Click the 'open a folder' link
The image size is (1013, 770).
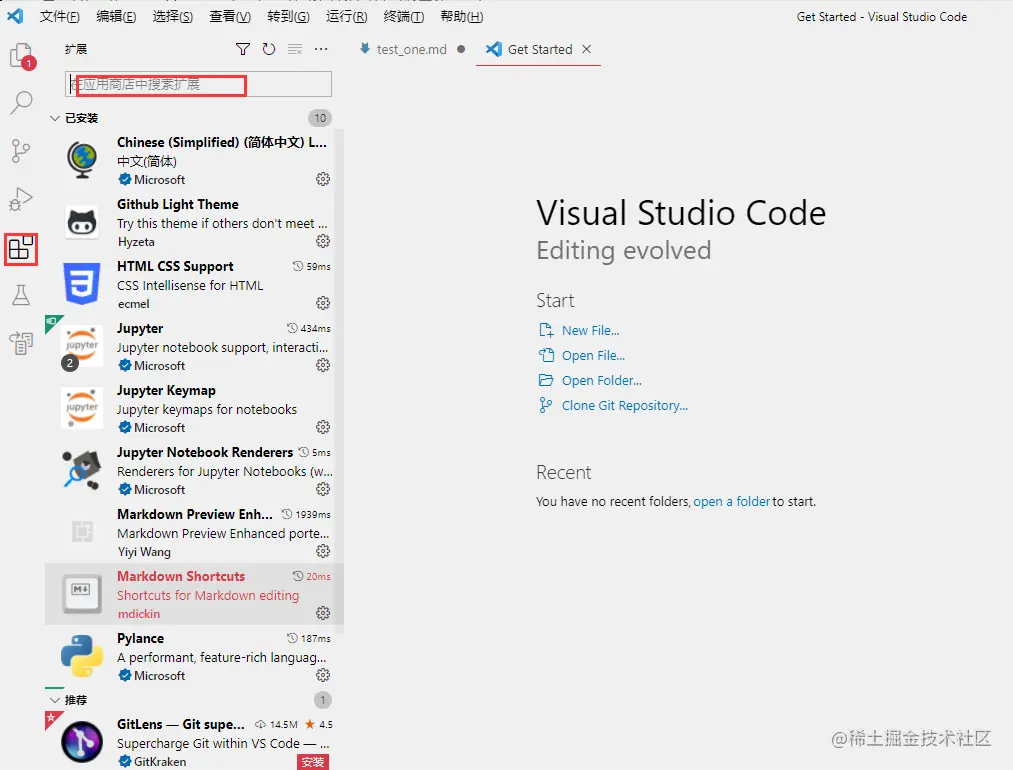pyautogui.click(x=731, y=501)
